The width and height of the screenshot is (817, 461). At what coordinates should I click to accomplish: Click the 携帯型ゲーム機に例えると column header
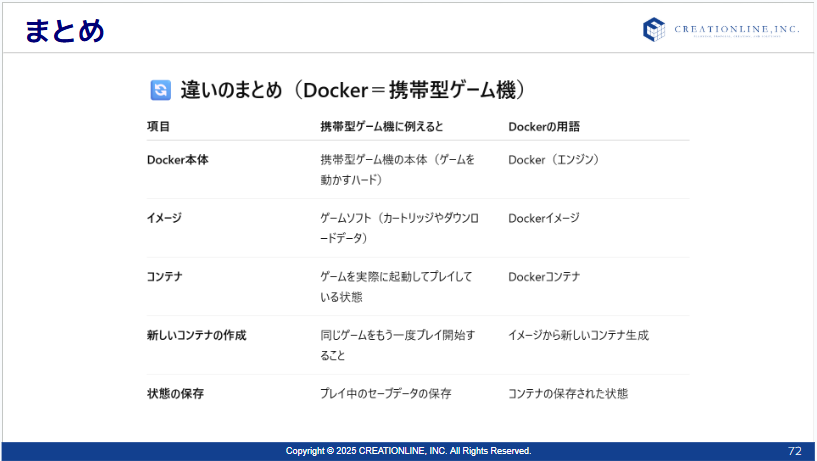[x=381, y=127]
